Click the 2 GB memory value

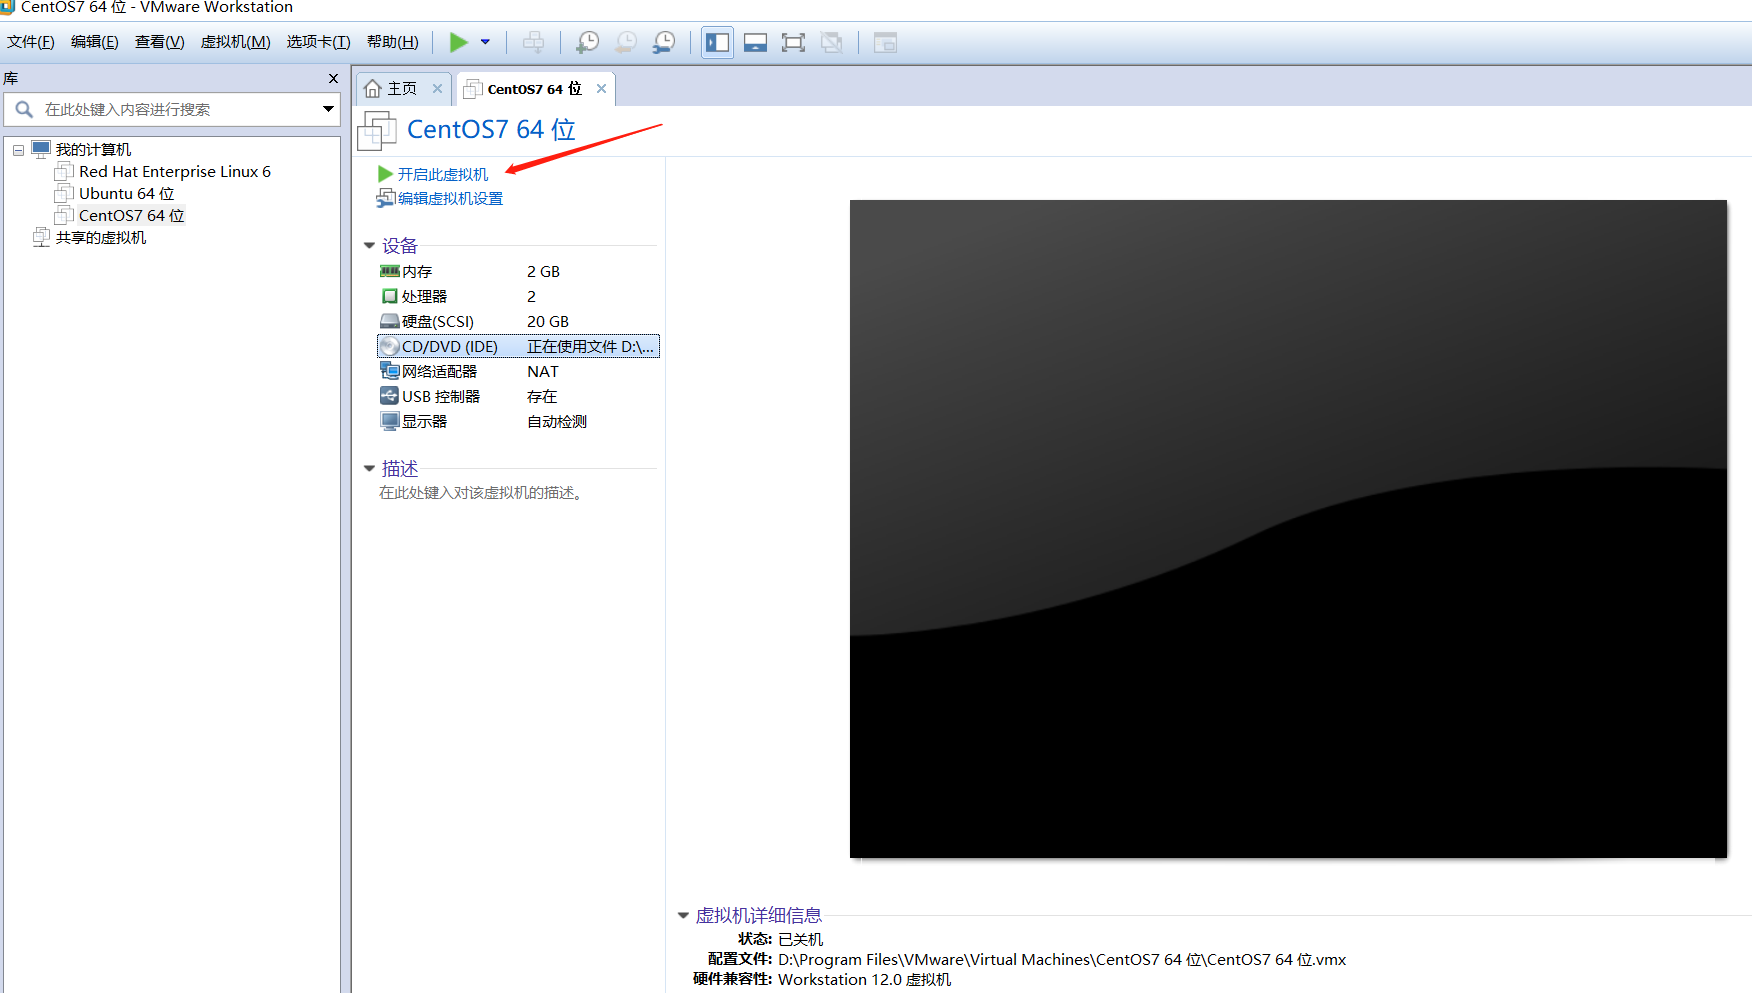click(543, 272)
